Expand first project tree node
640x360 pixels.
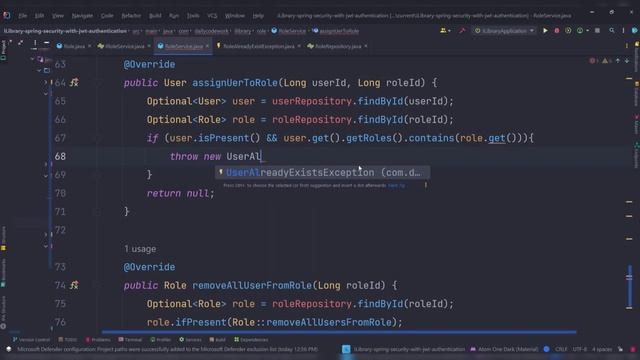click(32, 60)
